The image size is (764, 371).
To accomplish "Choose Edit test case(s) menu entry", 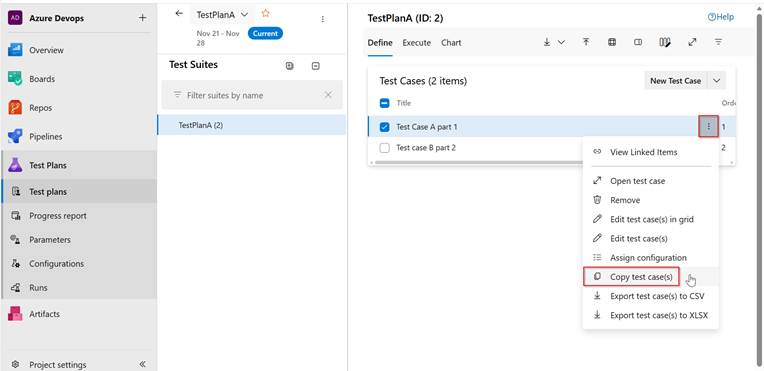I will click(x=650, y=238).
